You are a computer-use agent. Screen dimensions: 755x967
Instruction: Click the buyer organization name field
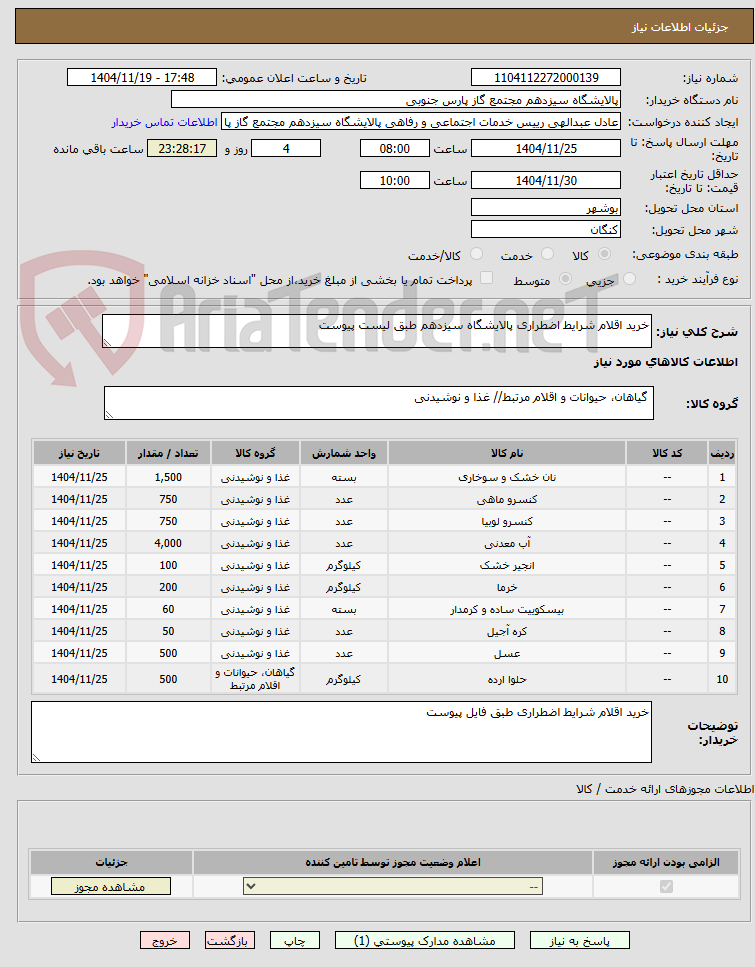click(x=396, y=100)
